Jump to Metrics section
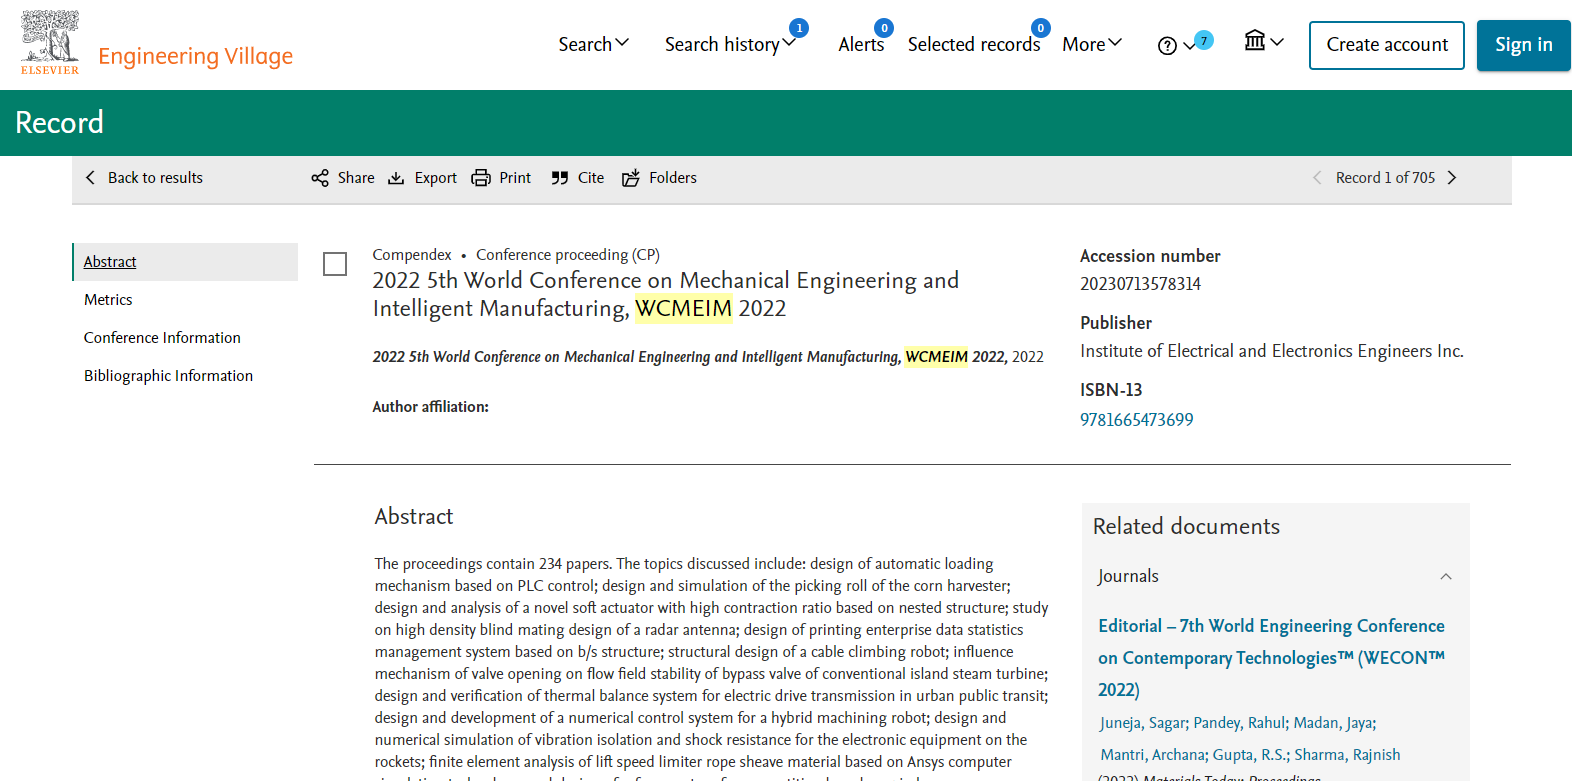Image resolution: width=1572 pixels, height=781 pixels. point(108,300)
